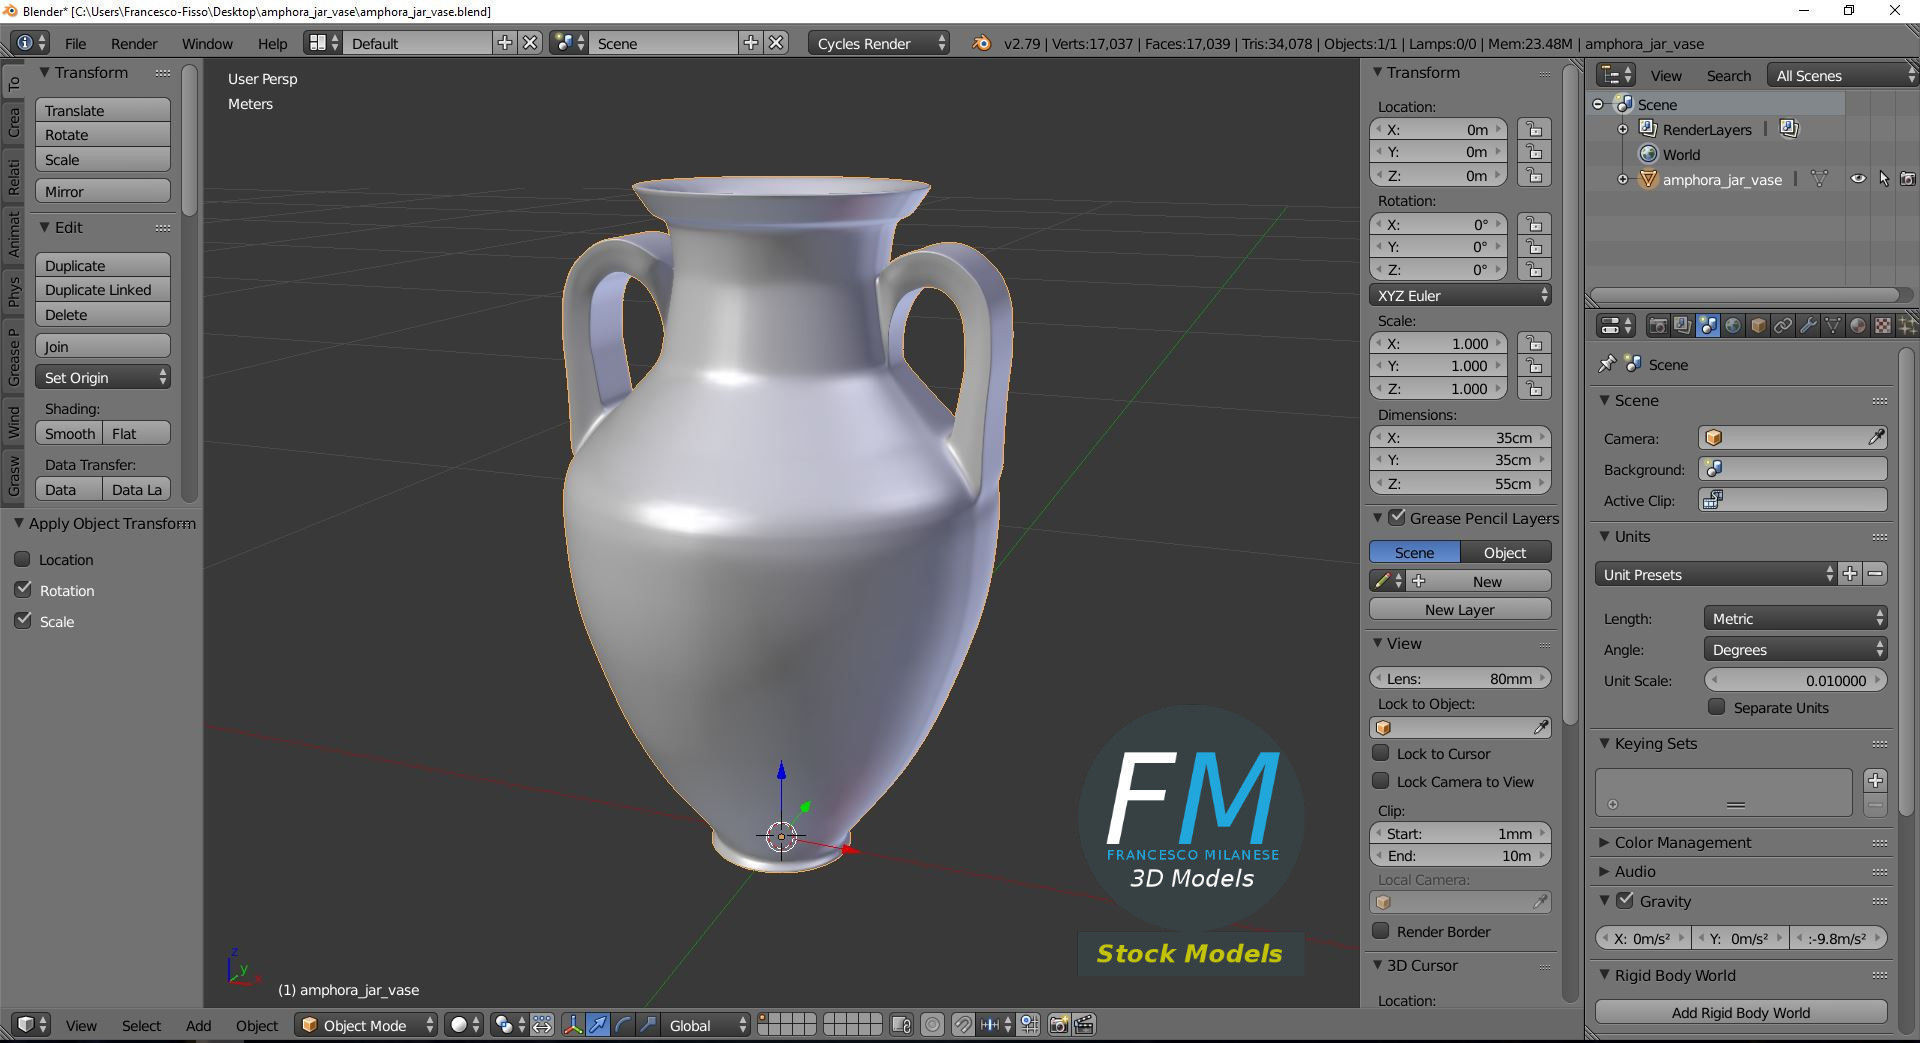
Task: Open the Window menu
Action: pyautogui.click(x=207, y=43)
